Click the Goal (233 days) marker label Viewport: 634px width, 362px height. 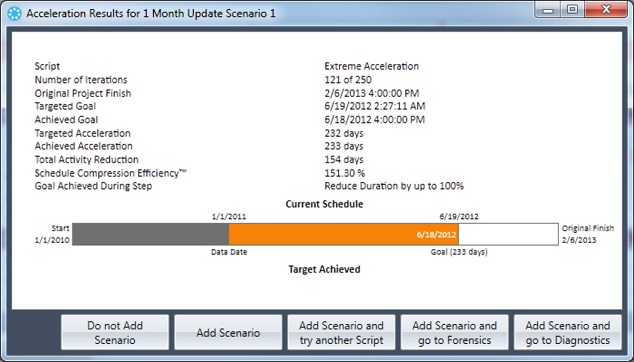(x=459, y=252)
